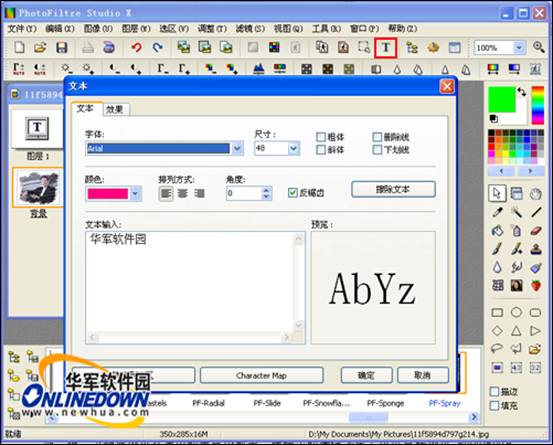Image resolution: width=553 pixels, height=445 pixels.
Task: Uncheck the 反锯齿 antialias checkbox
Action: click(x=292, y=193)
